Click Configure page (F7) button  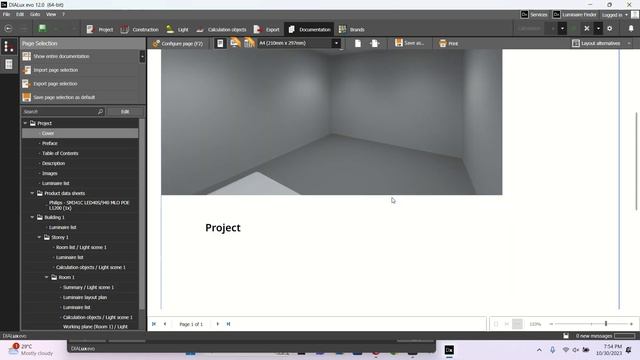tap(178, 43)
